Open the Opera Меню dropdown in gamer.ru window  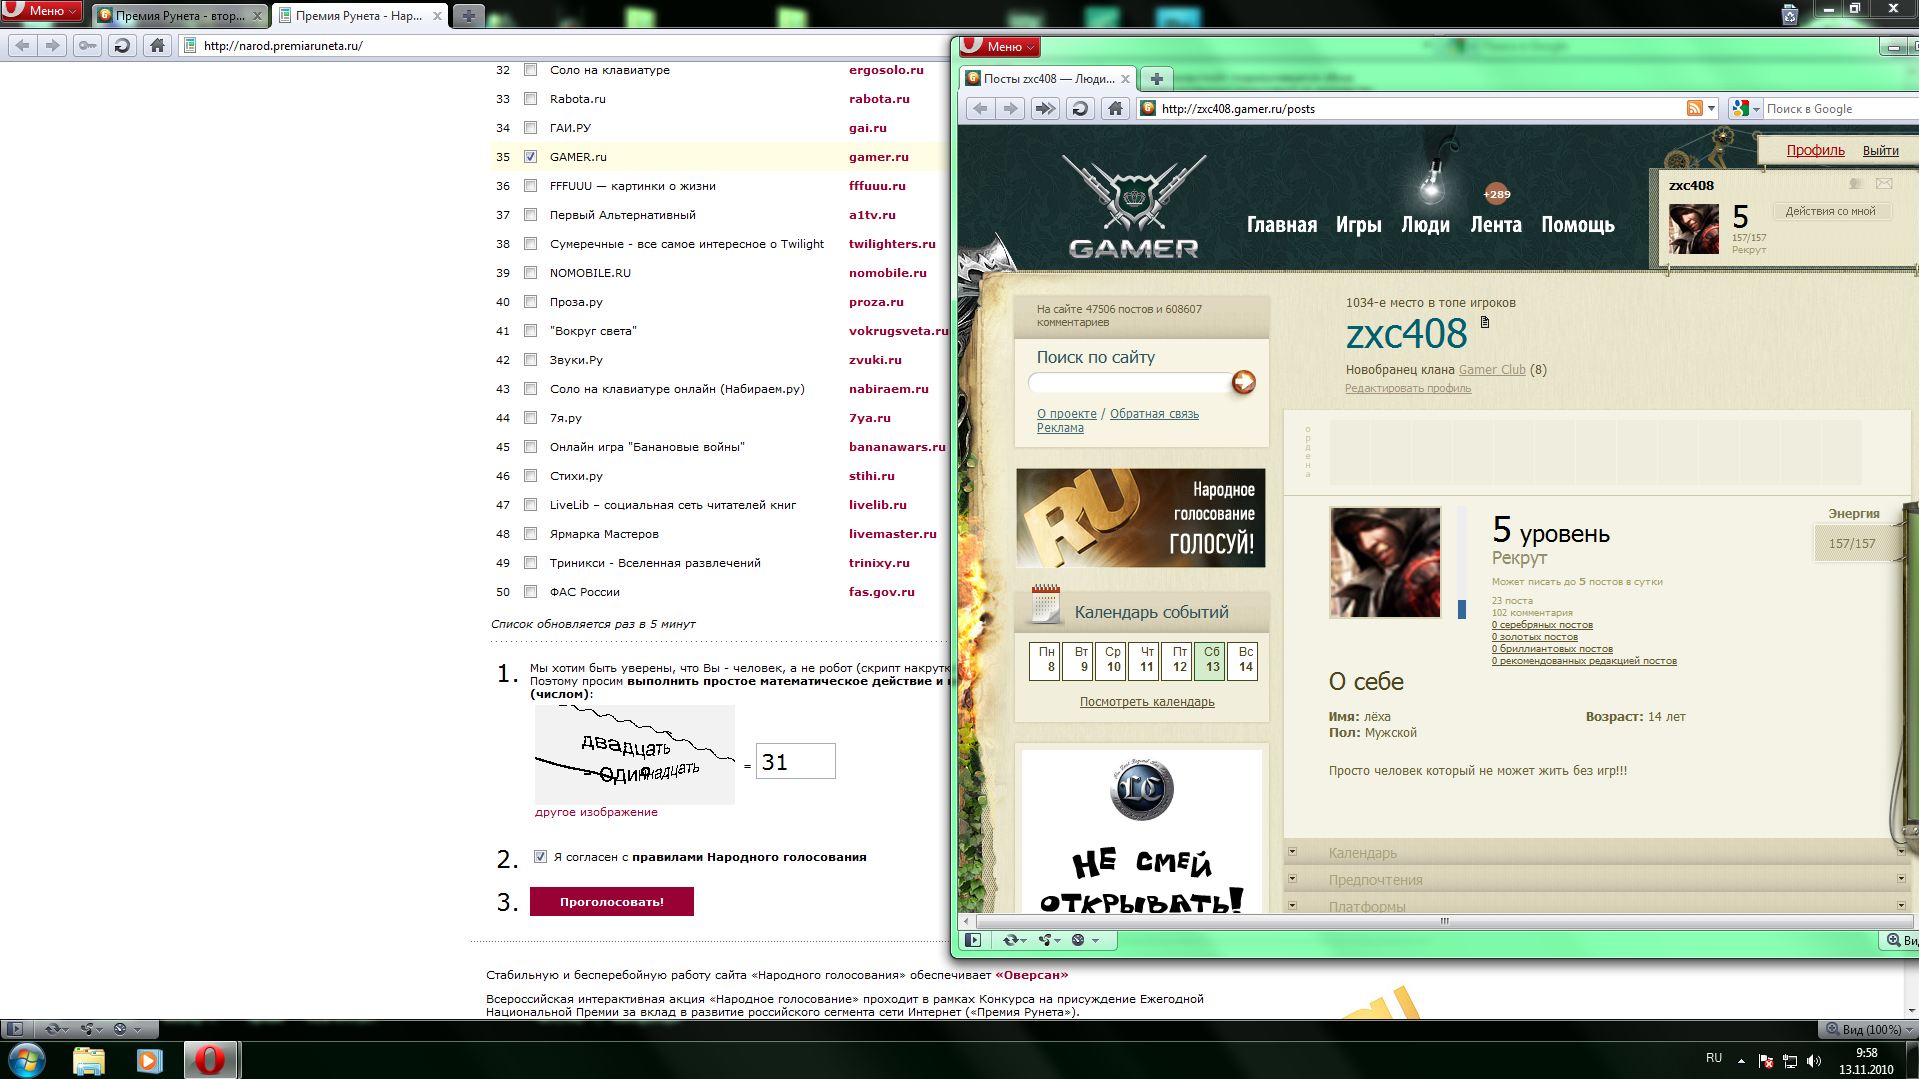(1000, 46)
